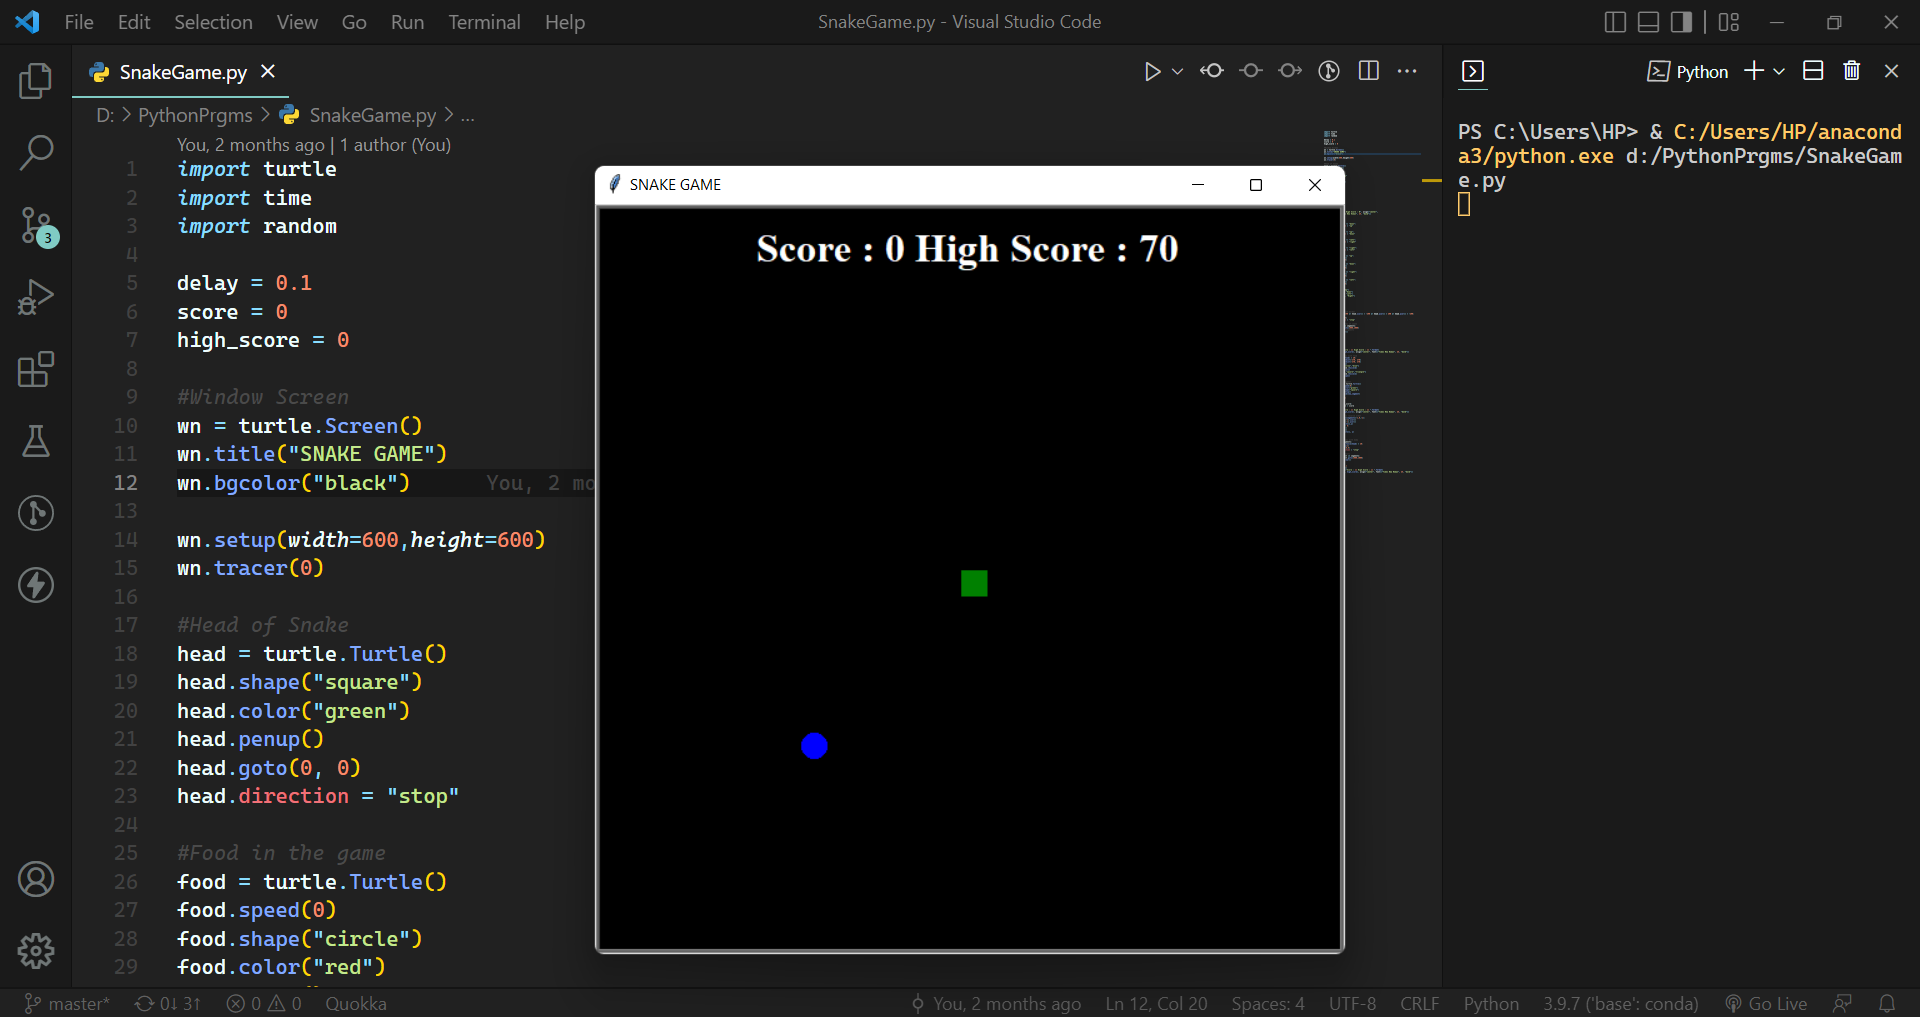Open the Selection menu
Viewport: 1920px width, 1017px height.
point(213,22)
